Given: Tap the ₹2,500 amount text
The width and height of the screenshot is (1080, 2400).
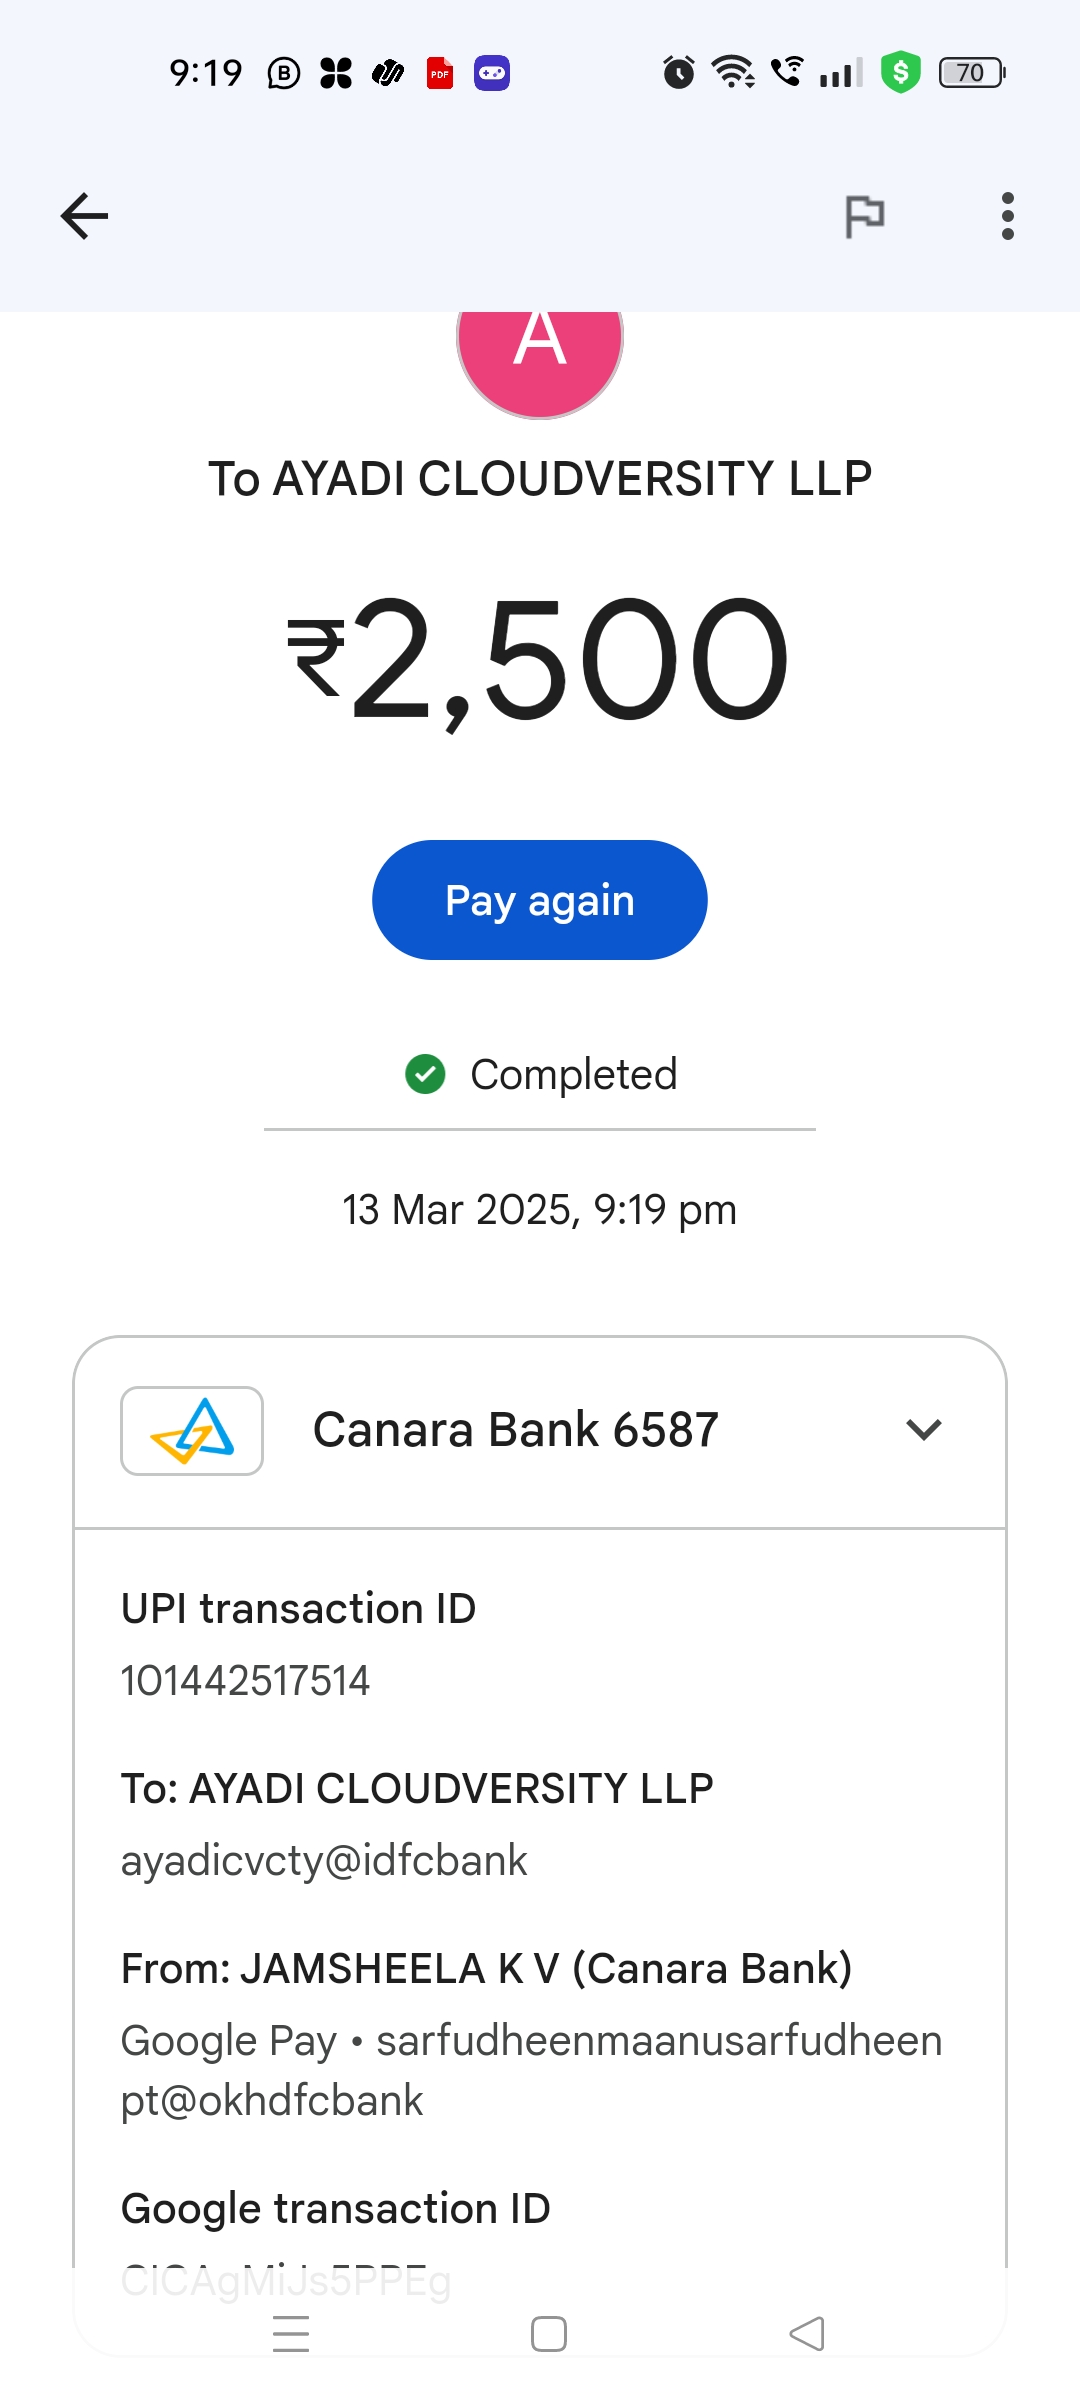Looking at the screenshot, I should [540, 658].
